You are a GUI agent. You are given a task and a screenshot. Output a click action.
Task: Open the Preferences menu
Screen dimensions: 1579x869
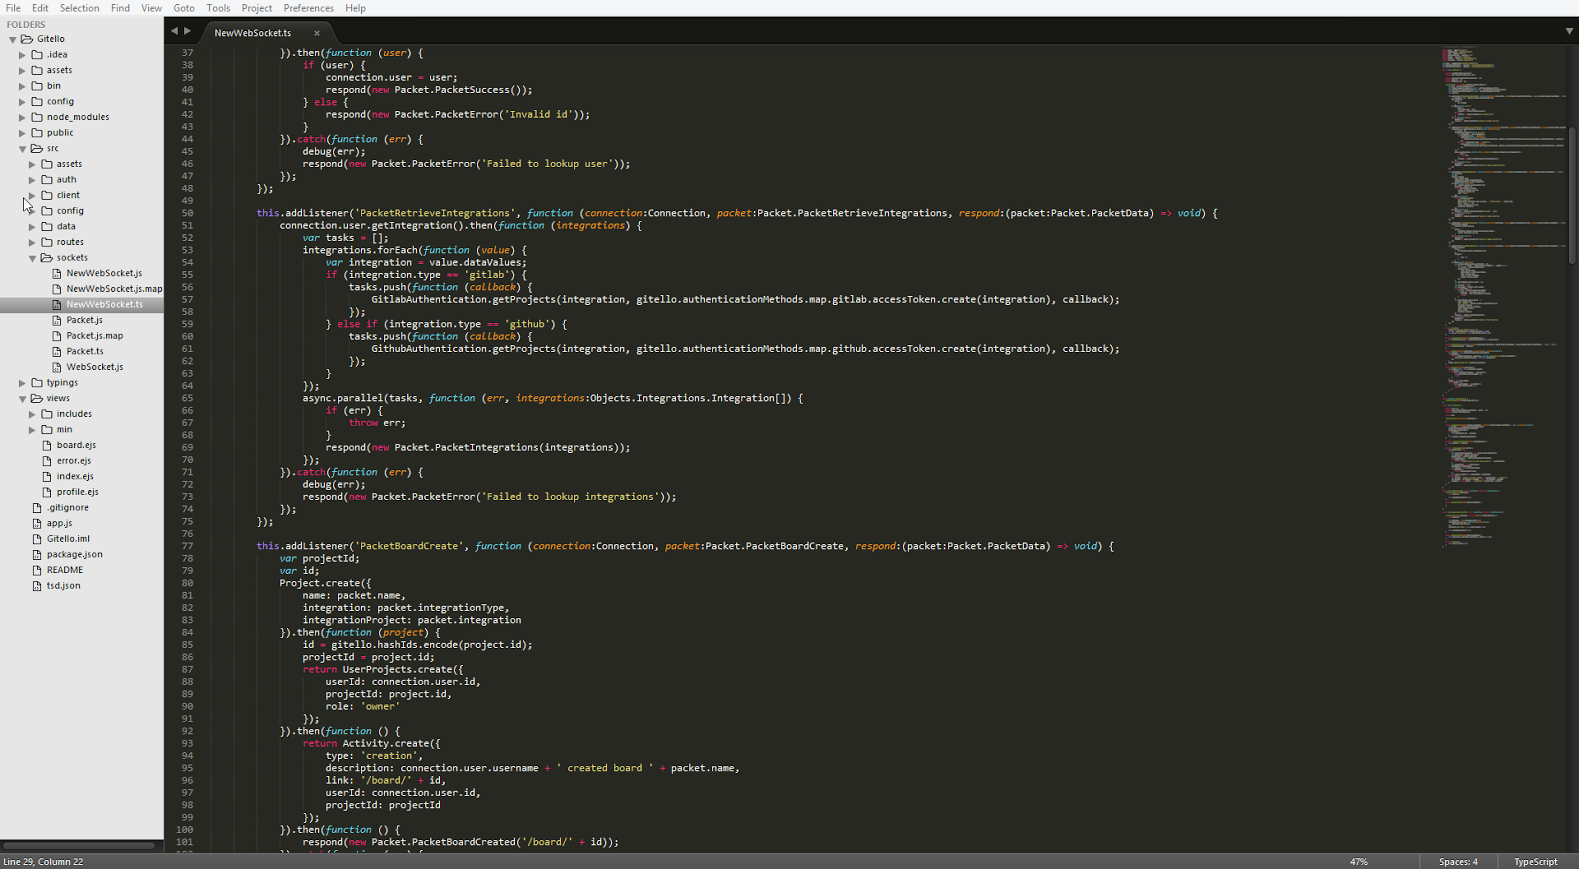pyautogui.click(x=308, y=8)
